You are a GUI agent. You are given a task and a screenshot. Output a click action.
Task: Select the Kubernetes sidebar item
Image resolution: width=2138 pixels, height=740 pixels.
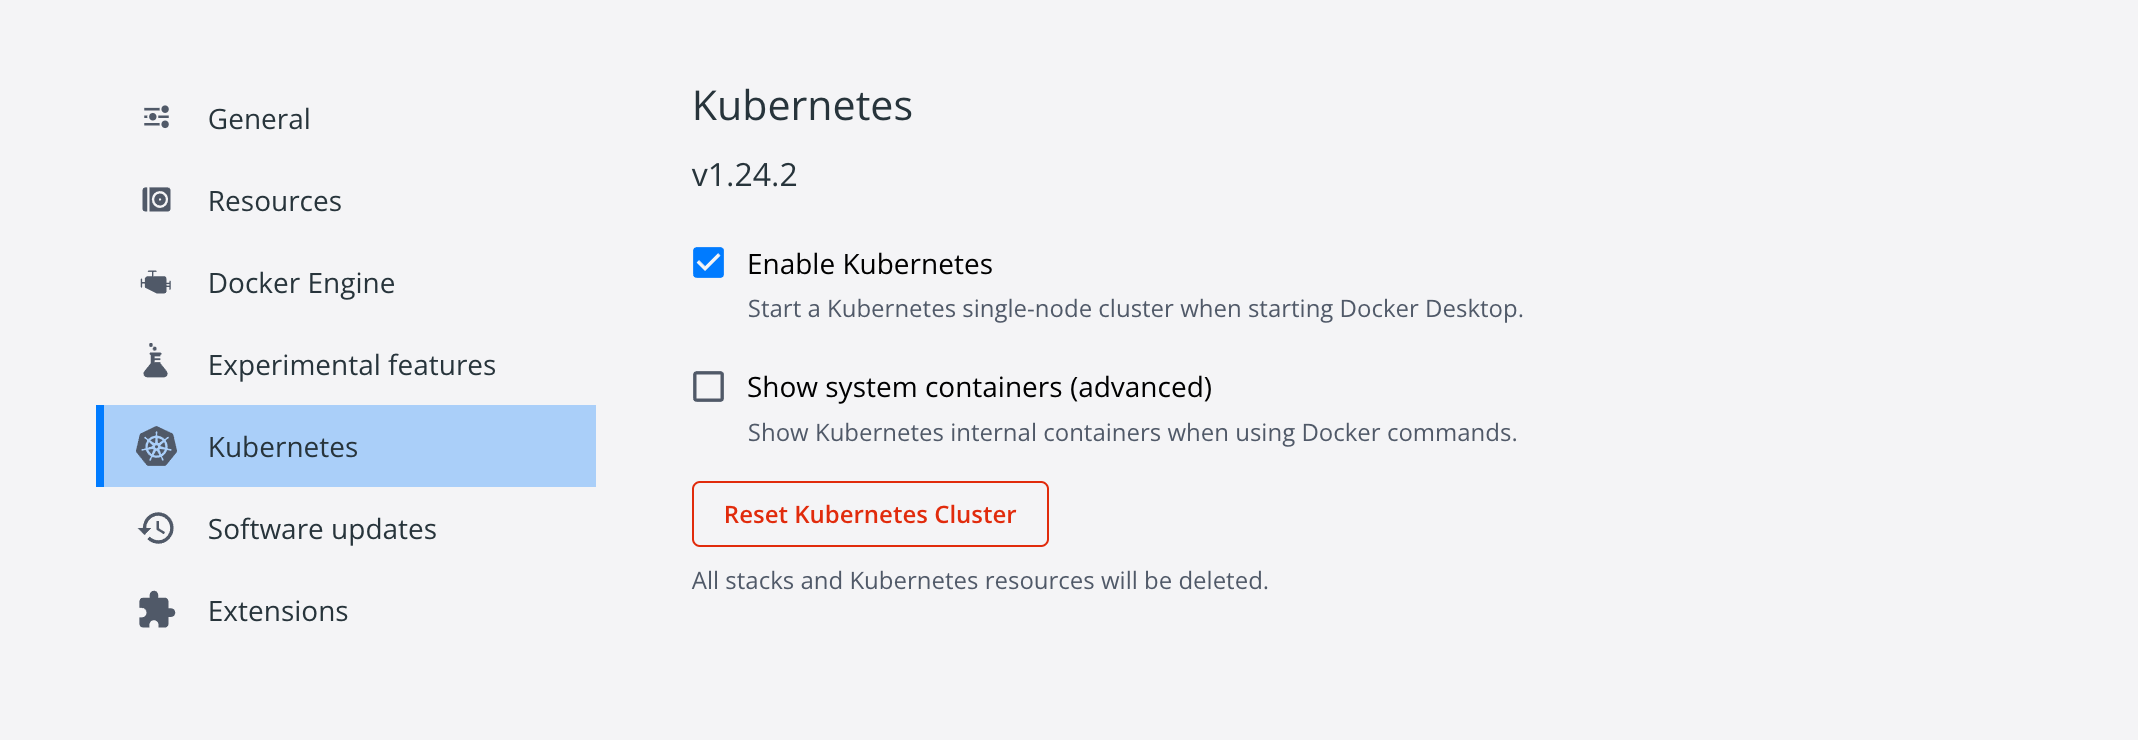click(x=283, y=447)
